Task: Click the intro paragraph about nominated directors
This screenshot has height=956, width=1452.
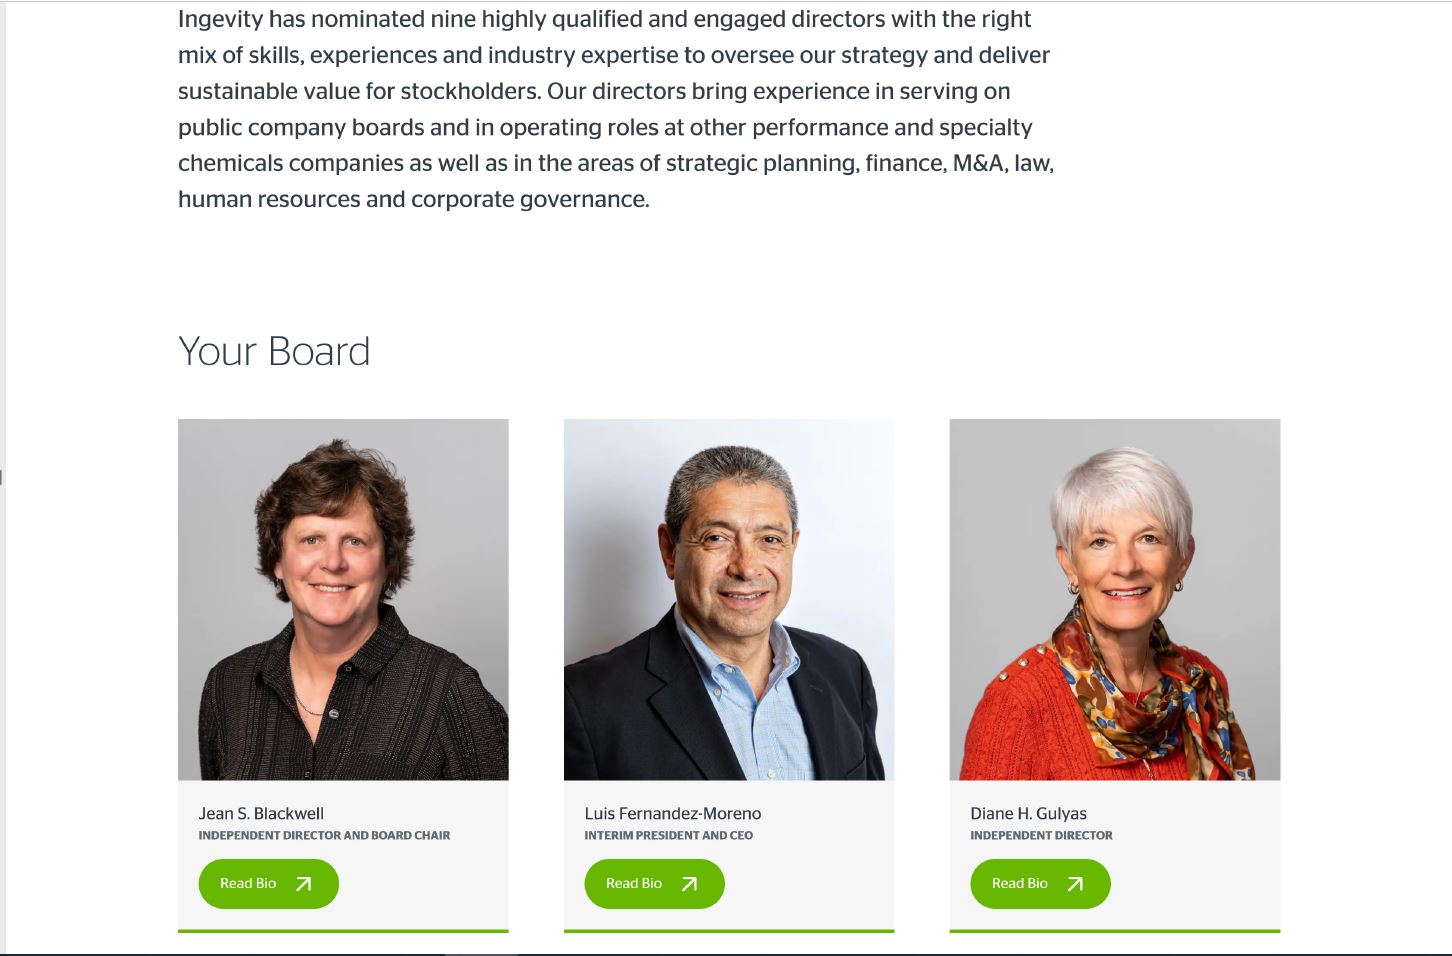Action: click(x=615, y=109)
